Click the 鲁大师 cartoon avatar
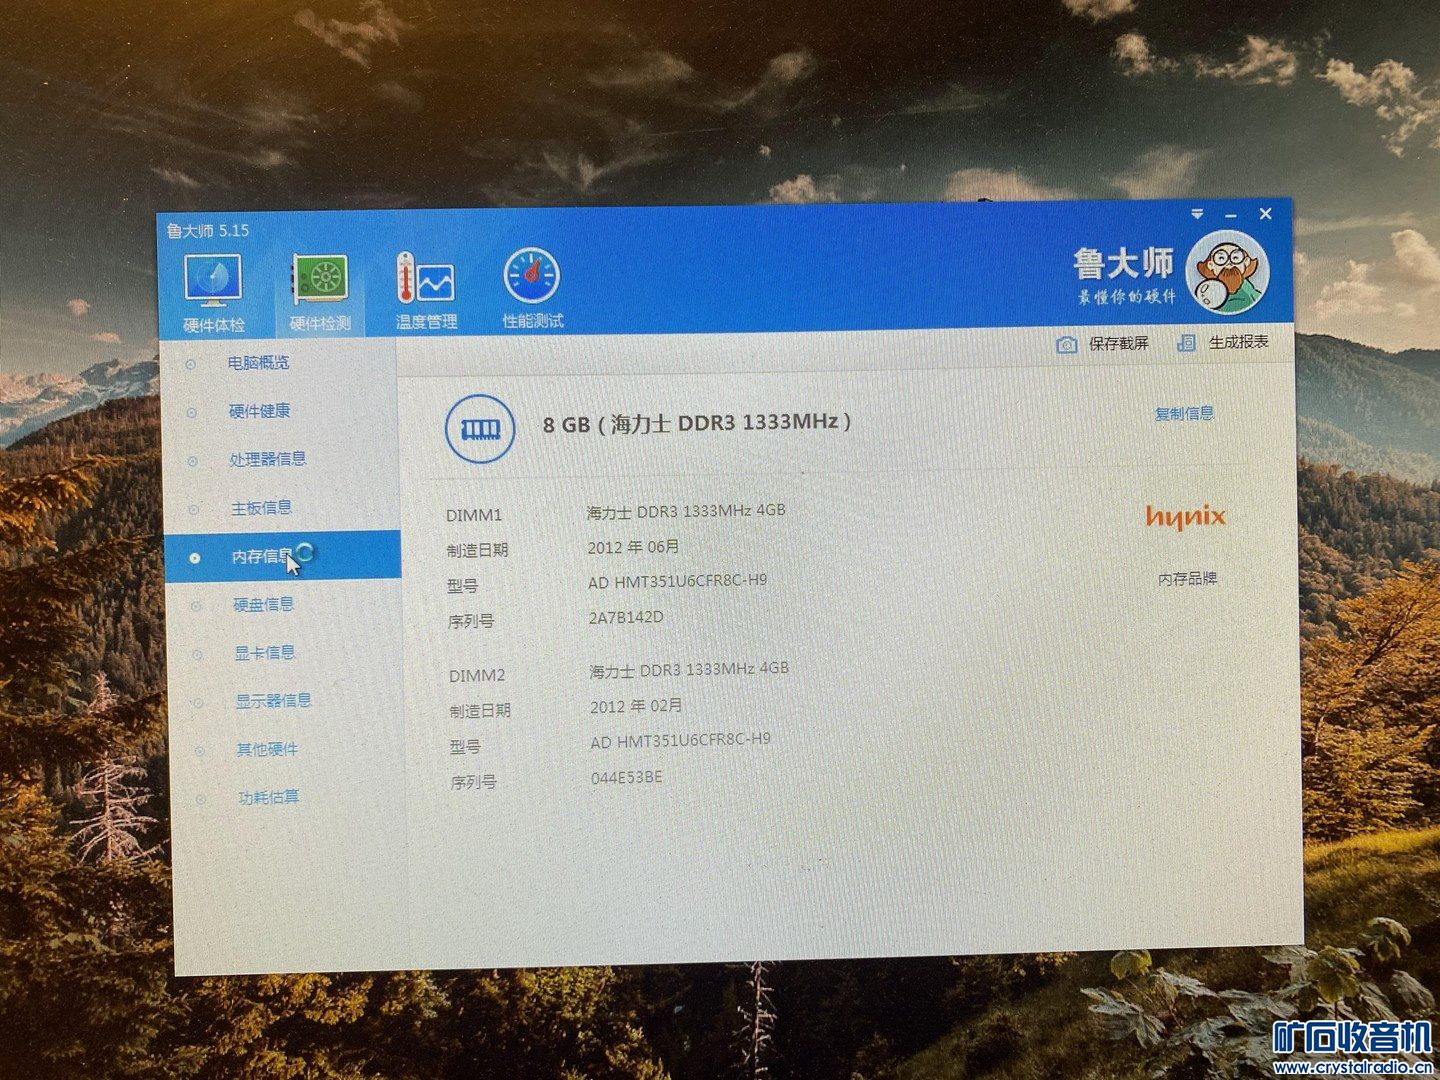The height and width of the screenshot is (1080, 1440). coord(1227,271)
